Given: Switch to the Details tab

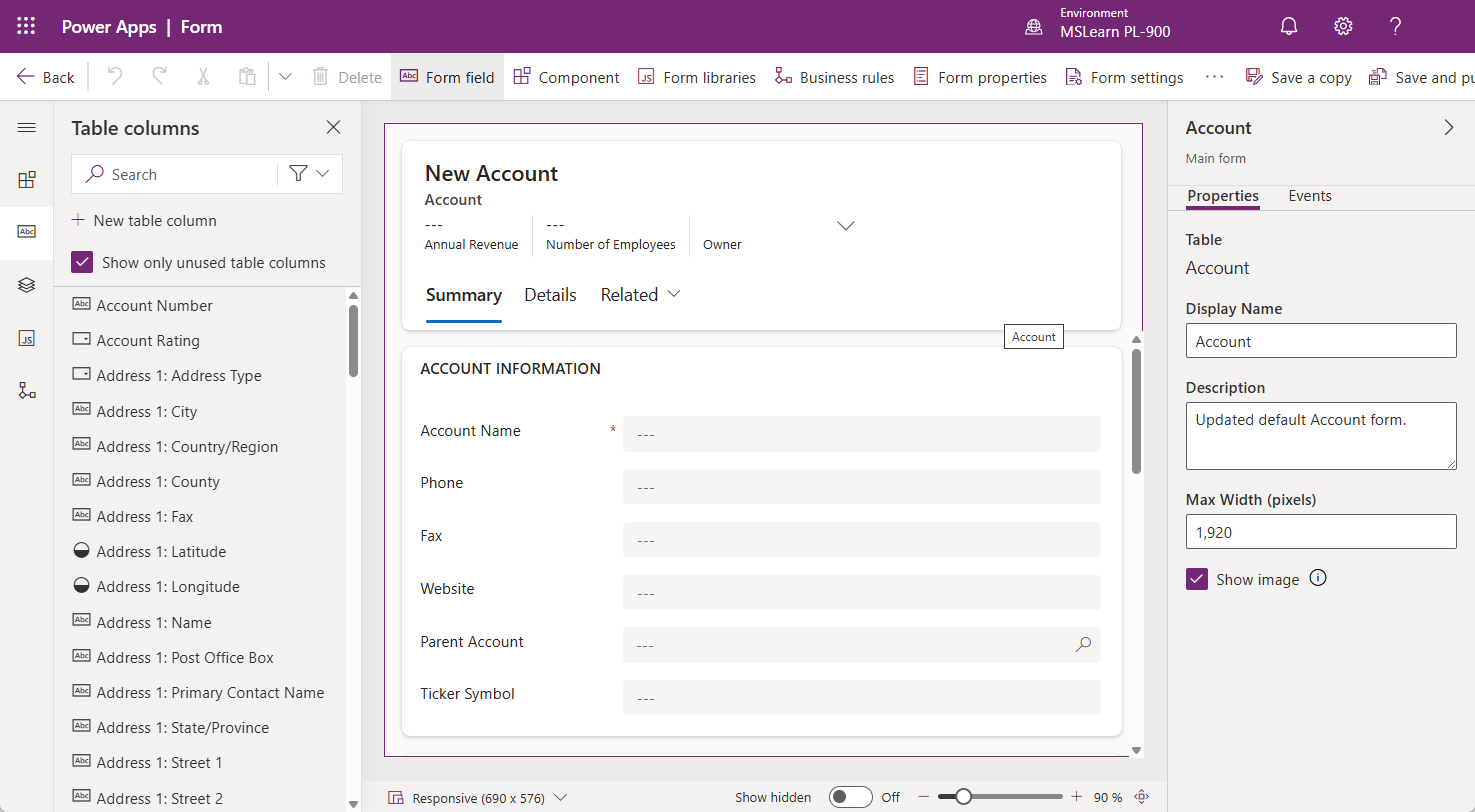Looking at the screenshot, I should (x=551, y=295).
